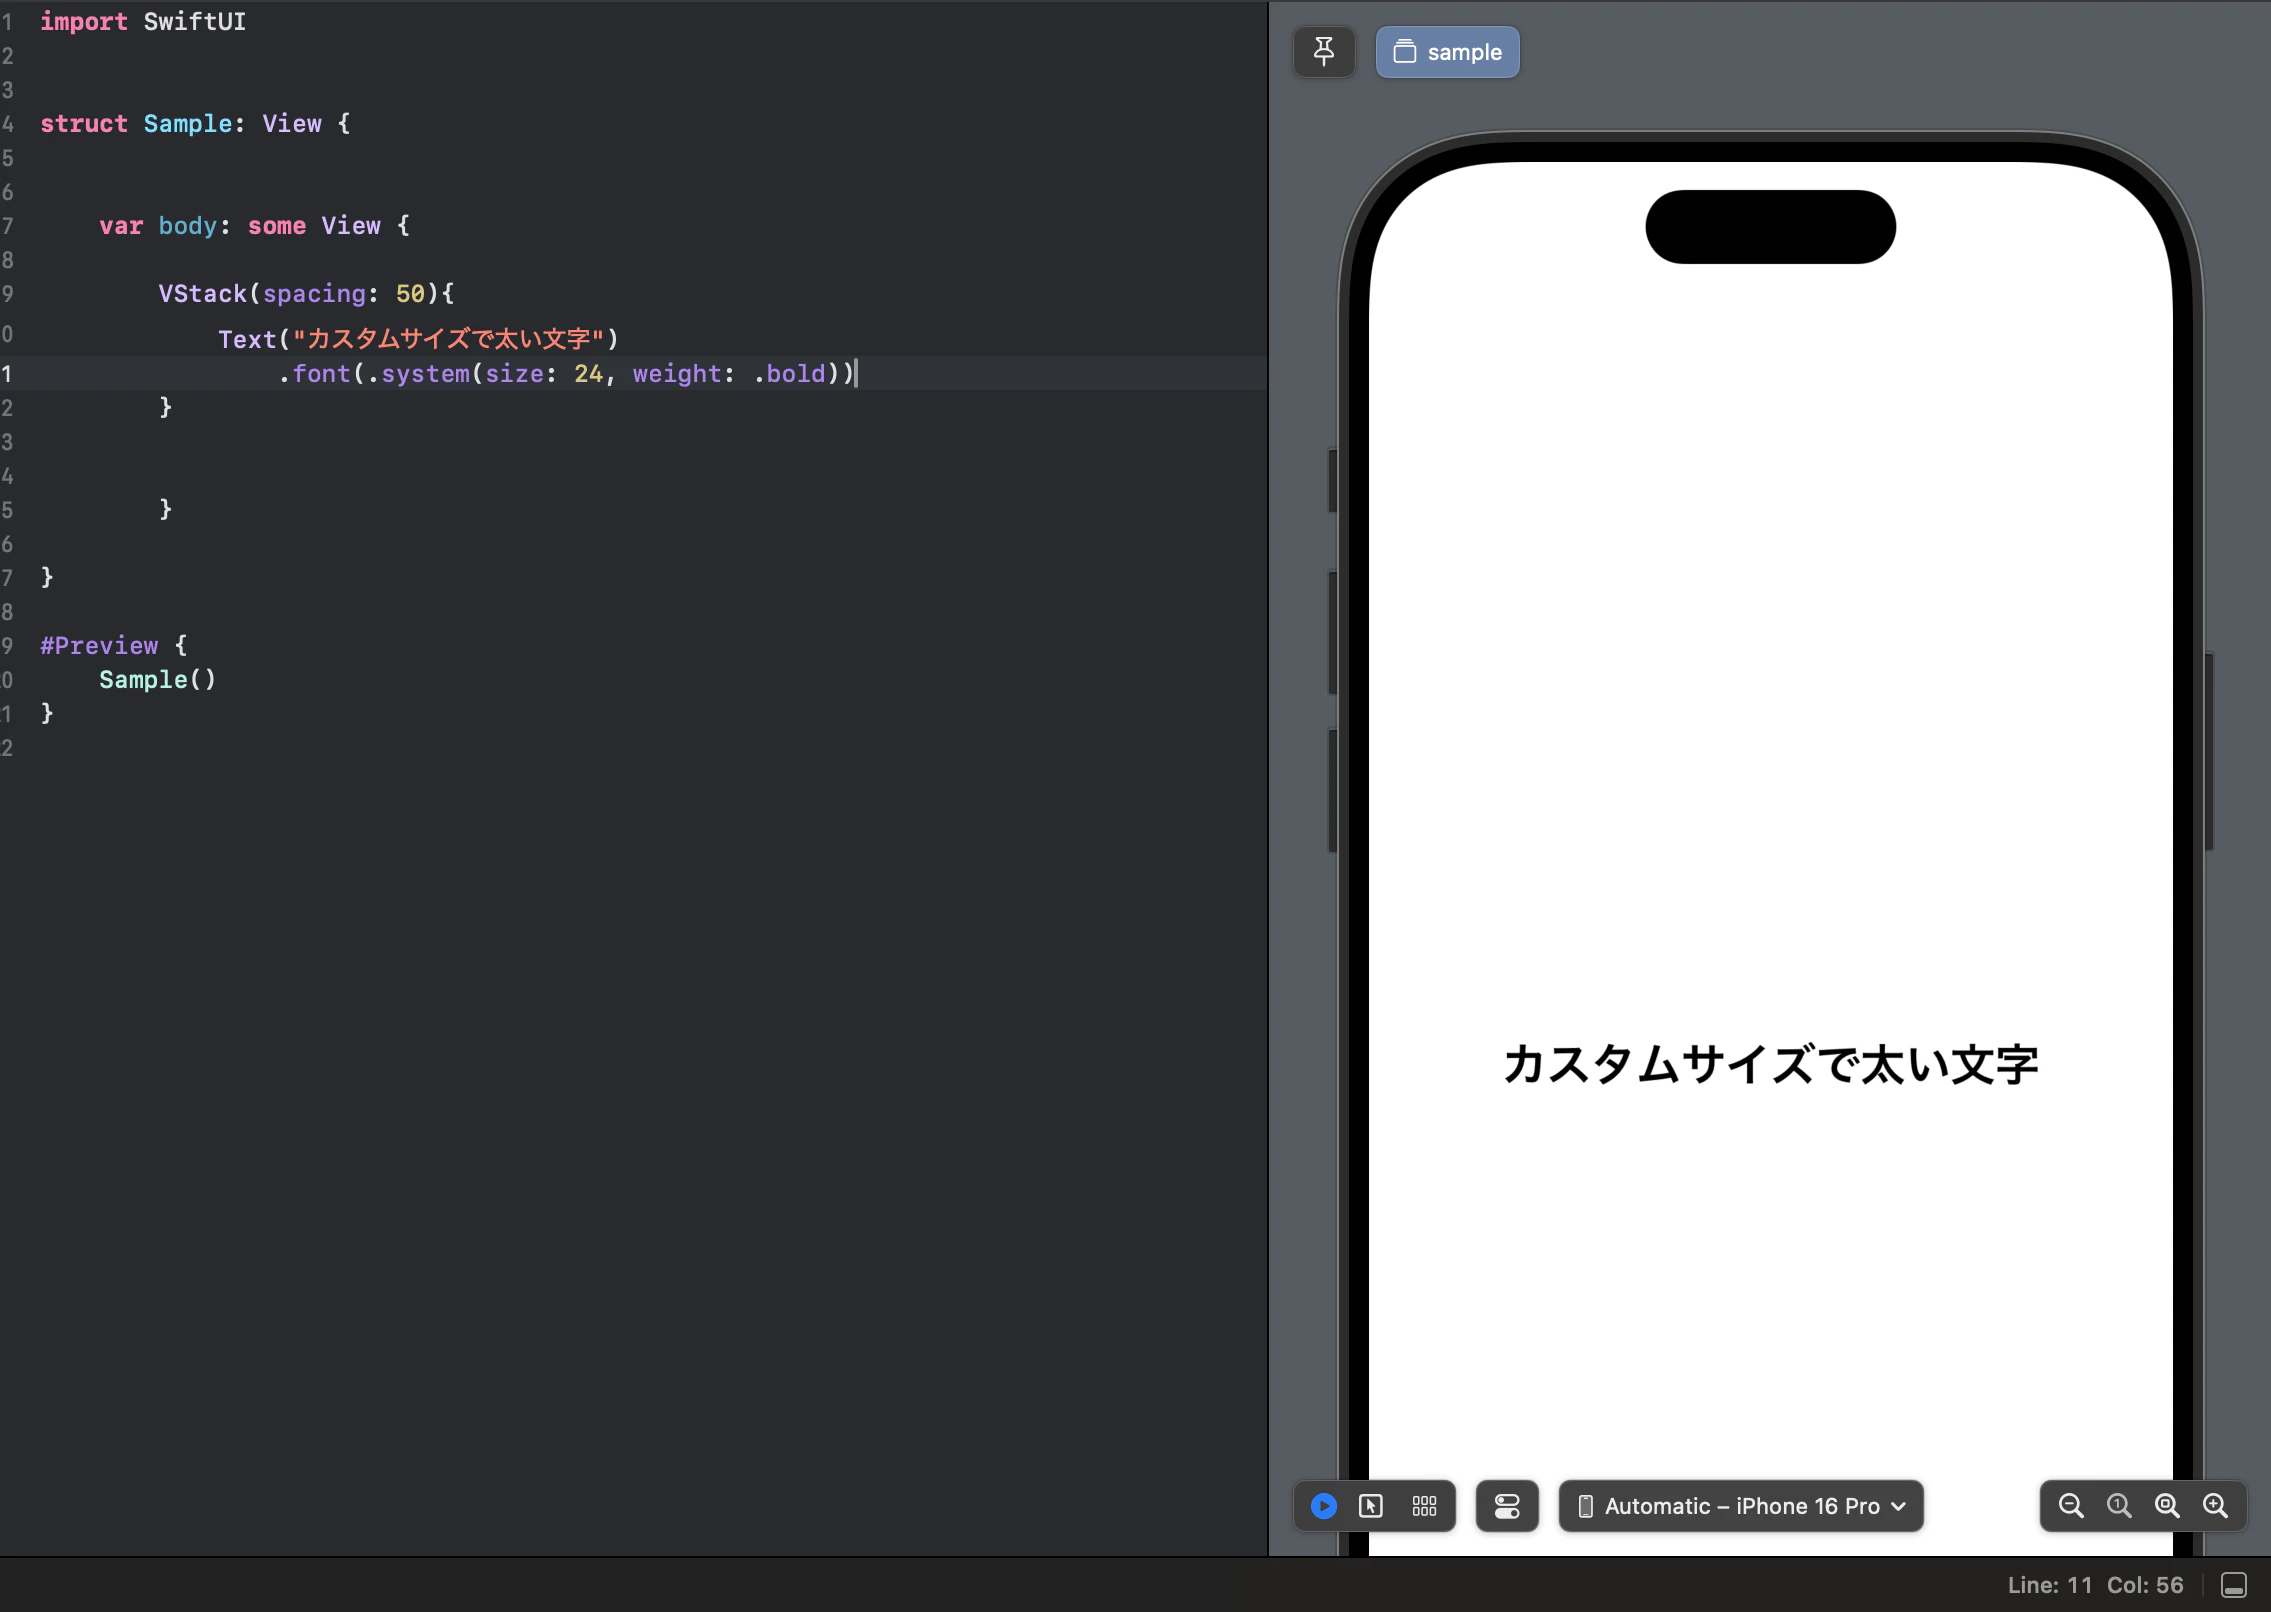This screenshot has height=1612, width=2271.
Task: Click the #Preview macro in the code
Action: 100,645
